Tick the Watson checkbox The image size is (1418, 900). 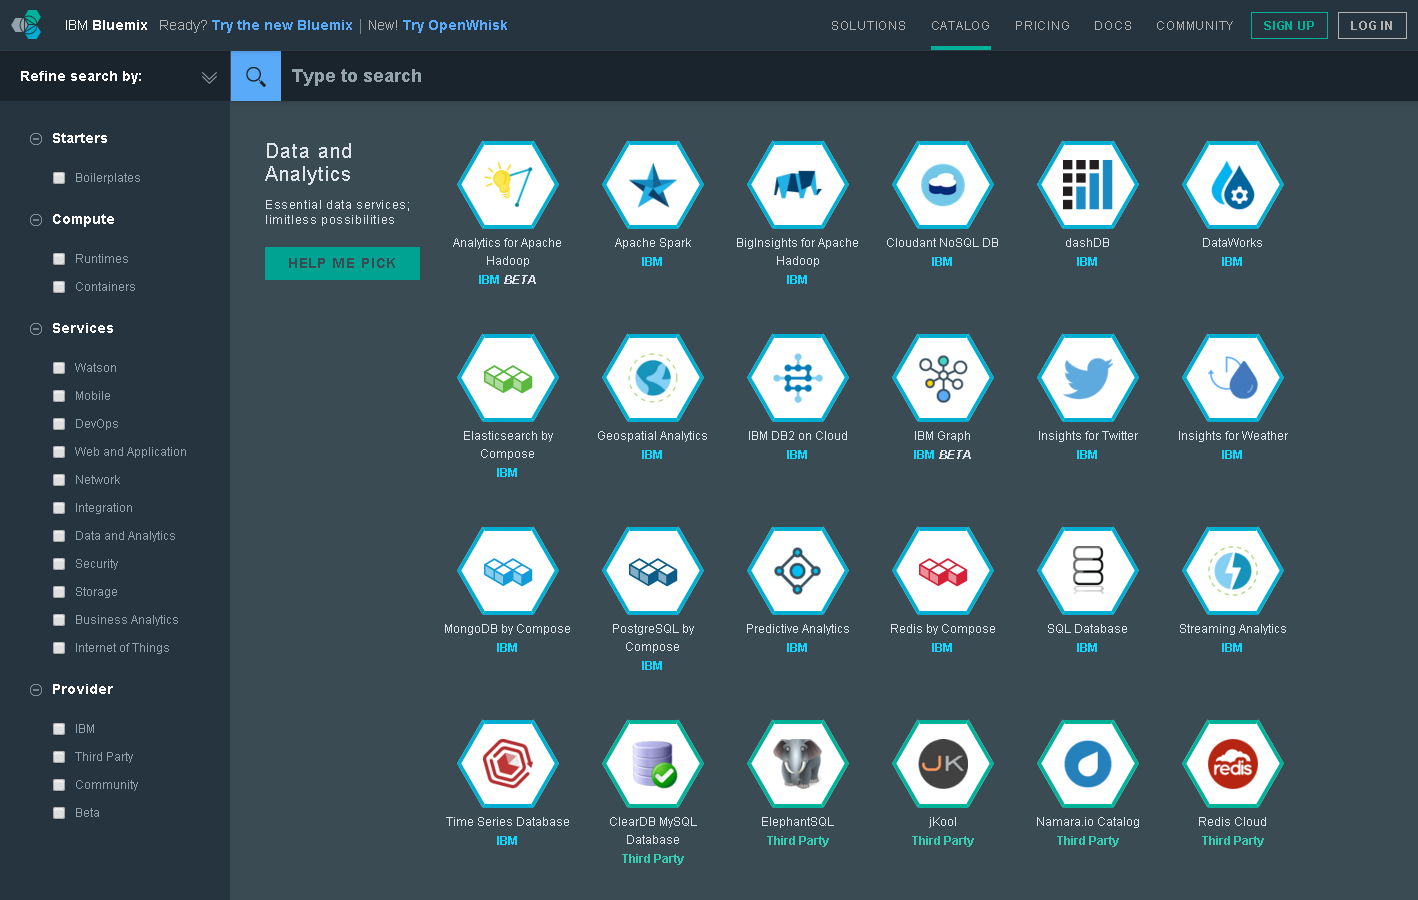click(x=59, y=368)
